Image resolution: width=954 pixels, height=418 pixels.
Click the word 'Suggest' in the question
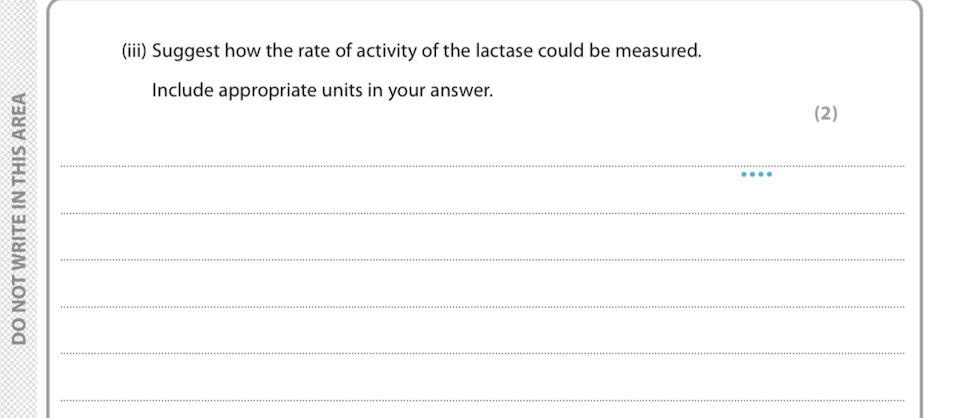[x=184, y=50]
